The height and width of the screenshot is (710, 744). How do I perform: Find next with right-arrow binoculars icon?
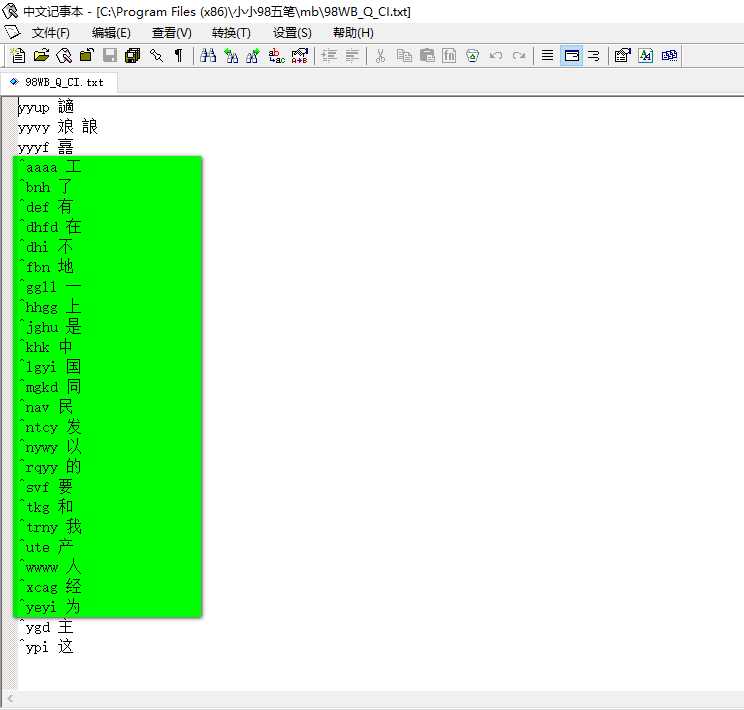click(253, 56)
